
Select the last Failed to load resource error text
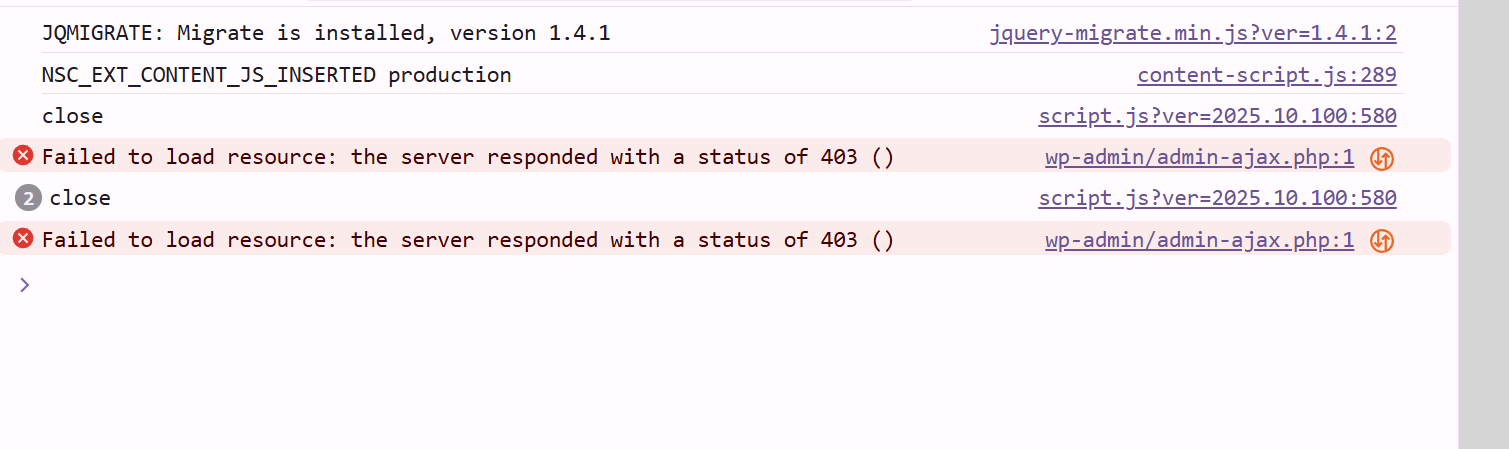pos(467,240)
